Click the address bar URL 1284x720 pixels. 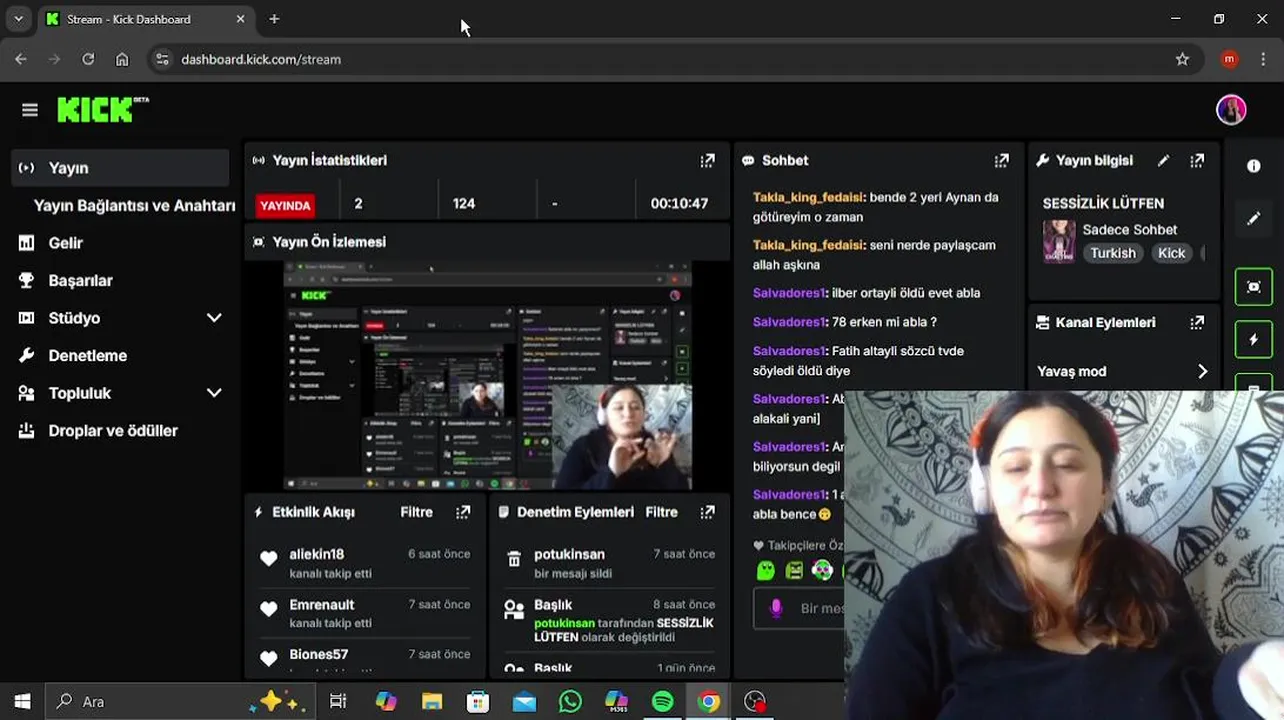[261, 59]
